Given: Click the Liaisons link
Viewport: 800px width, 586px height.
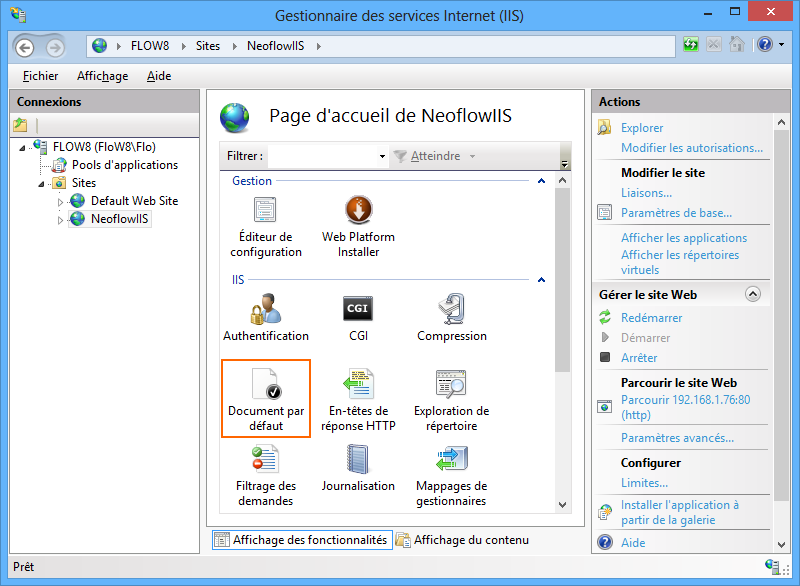Looking at the screenshot, I should [x=646, y=193].
